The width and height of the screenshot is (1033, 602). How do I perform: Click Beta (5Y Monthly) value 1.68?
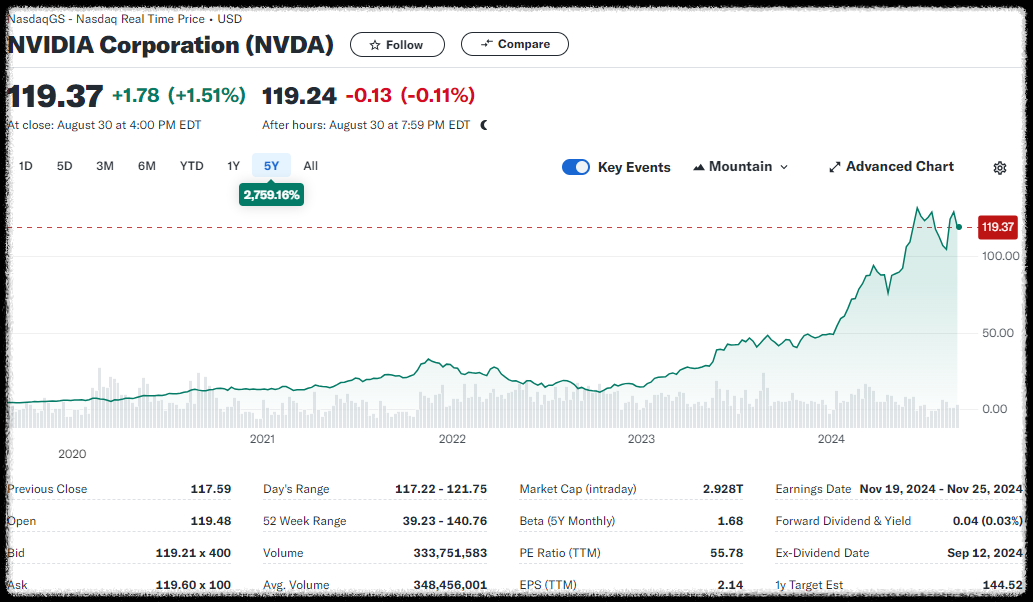tap(730, 521)
